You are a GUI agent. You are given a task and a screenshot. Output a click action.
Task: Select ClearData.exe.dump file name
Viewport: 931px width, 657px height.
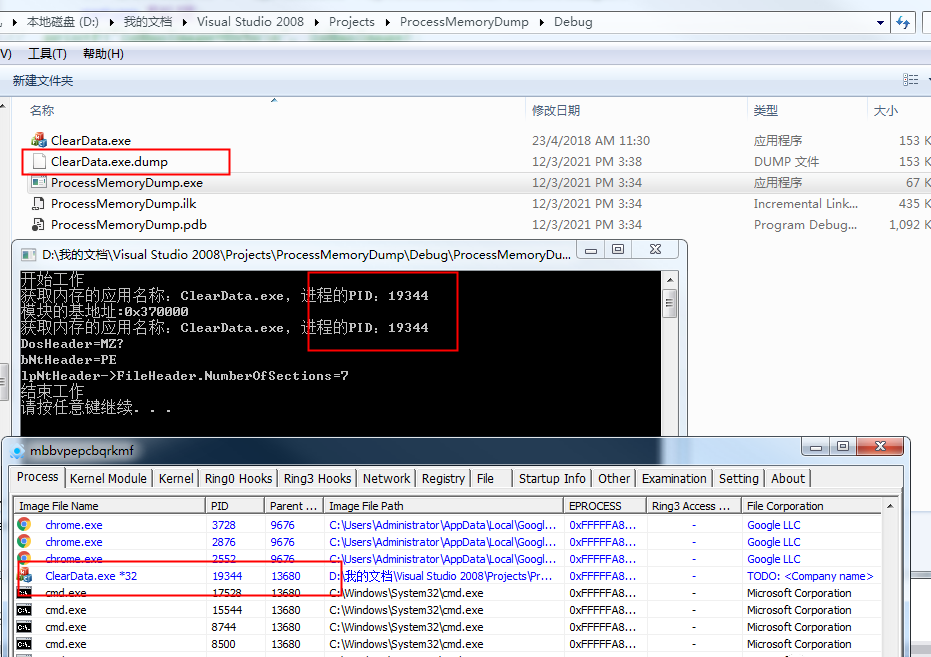point(109,161)
